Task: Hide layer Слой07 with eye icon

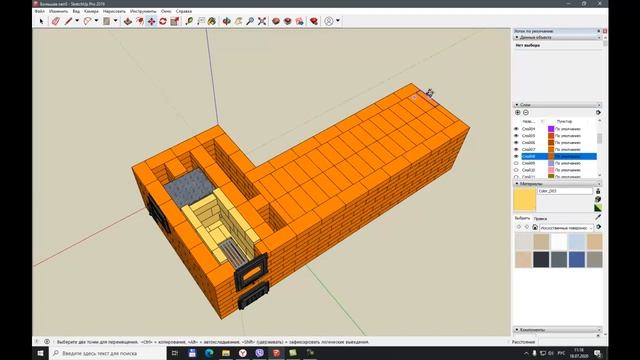Action: point(516,149)
